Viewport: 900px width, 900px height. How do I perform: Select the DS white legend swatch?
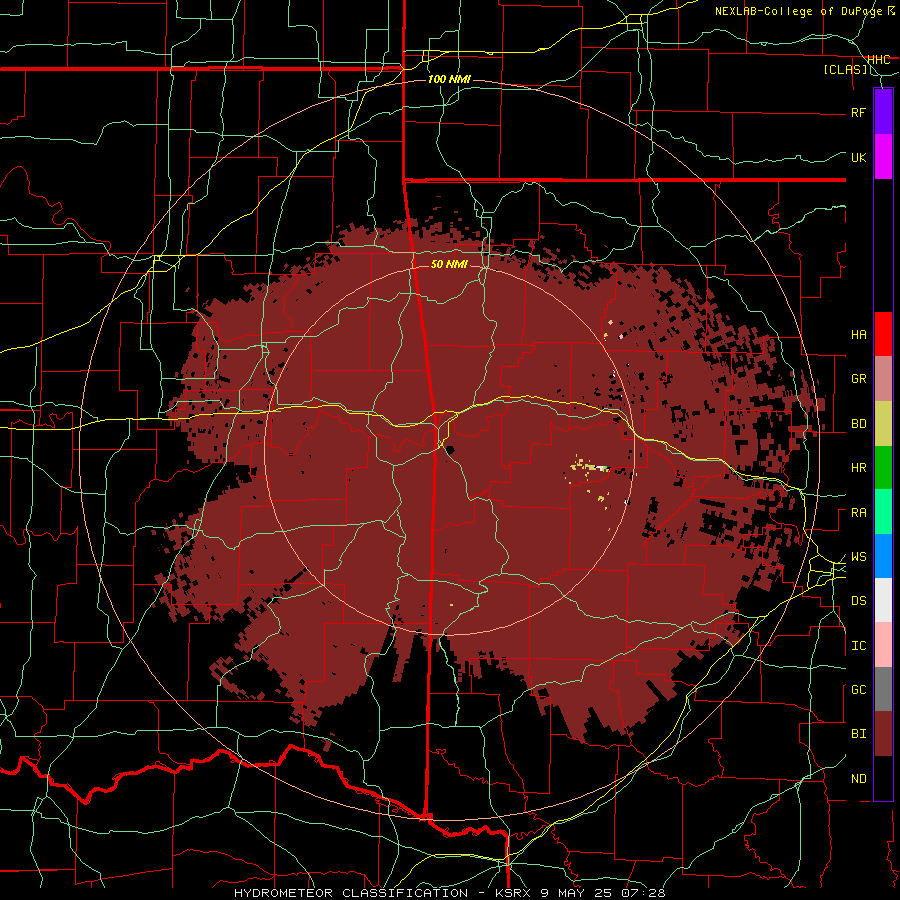point(883,600)
